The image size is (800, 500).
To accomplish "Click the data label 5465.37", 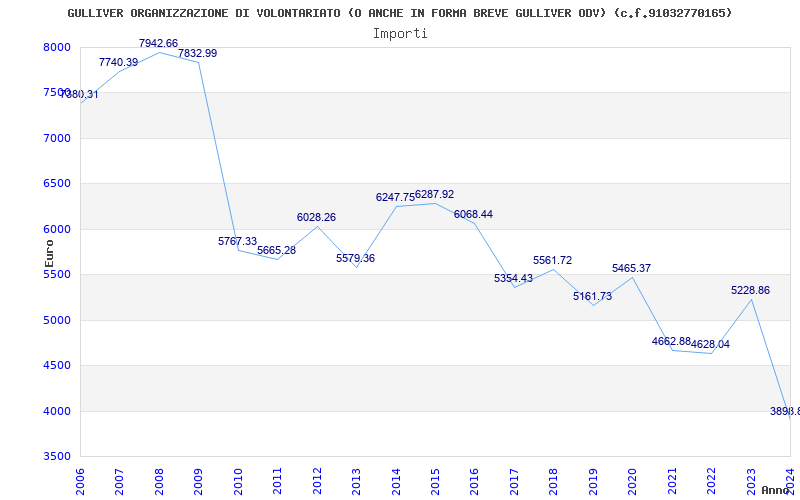I will pos(632,268).
